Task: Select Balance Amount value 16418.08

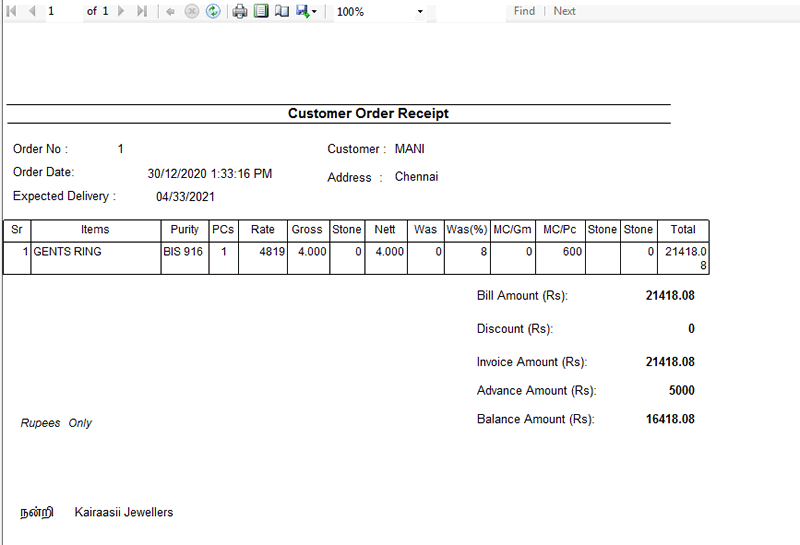Action: point(670,419)
